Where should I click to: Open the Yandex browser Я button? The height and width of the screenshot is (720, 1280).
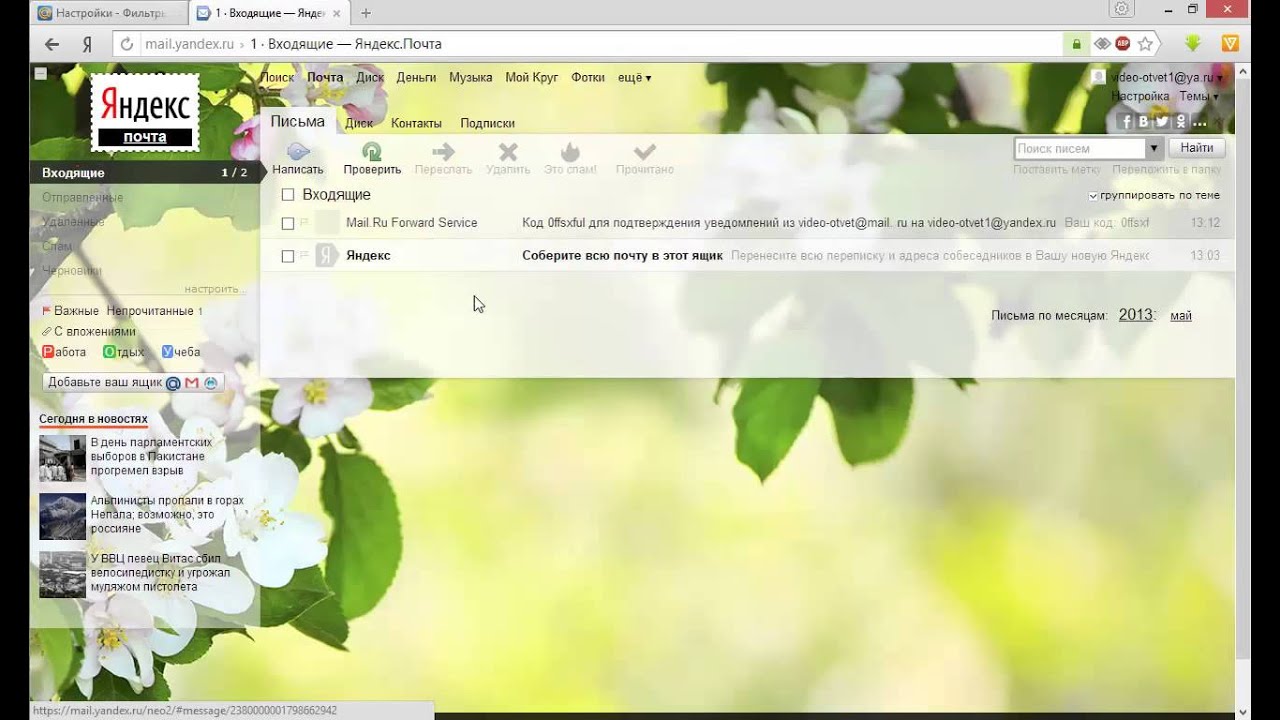coord(87,44)
